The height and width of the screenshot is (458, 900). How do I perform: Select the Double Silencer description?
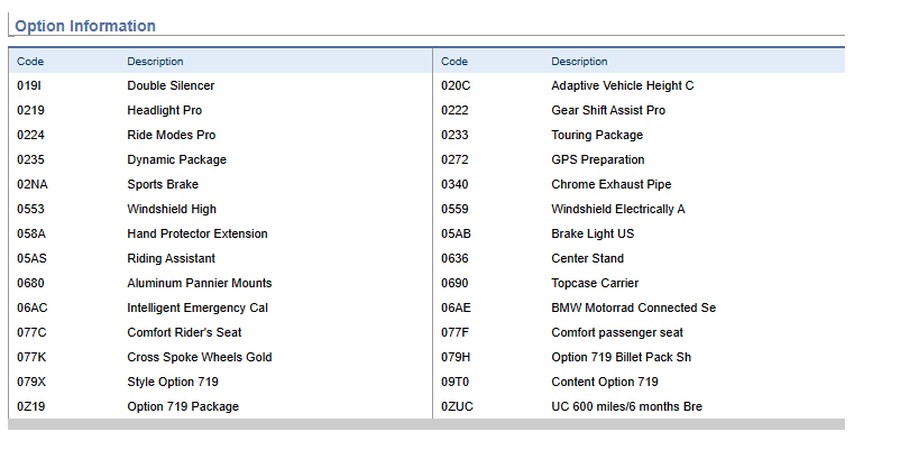(x=170, y=86)
